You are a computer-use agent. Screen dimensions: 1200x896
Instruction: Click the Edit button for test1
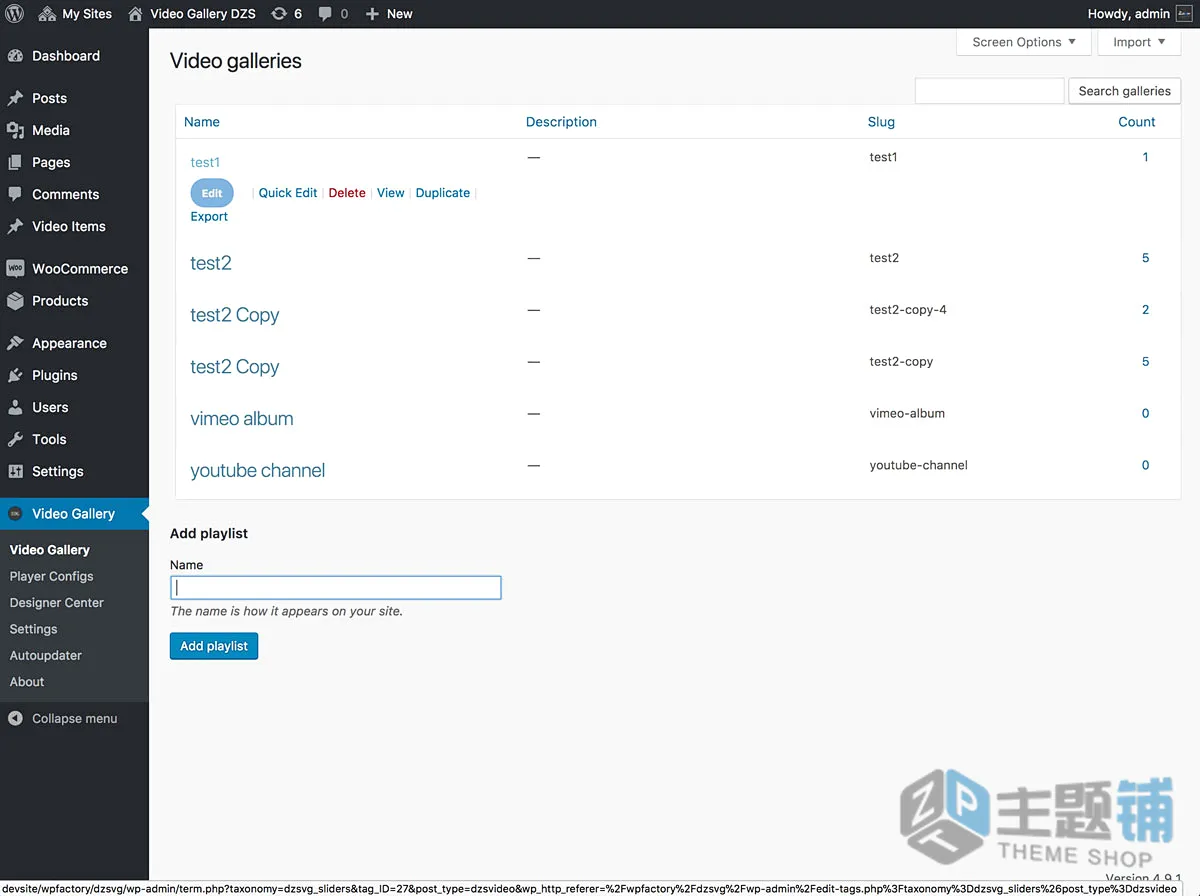[212, 193]
